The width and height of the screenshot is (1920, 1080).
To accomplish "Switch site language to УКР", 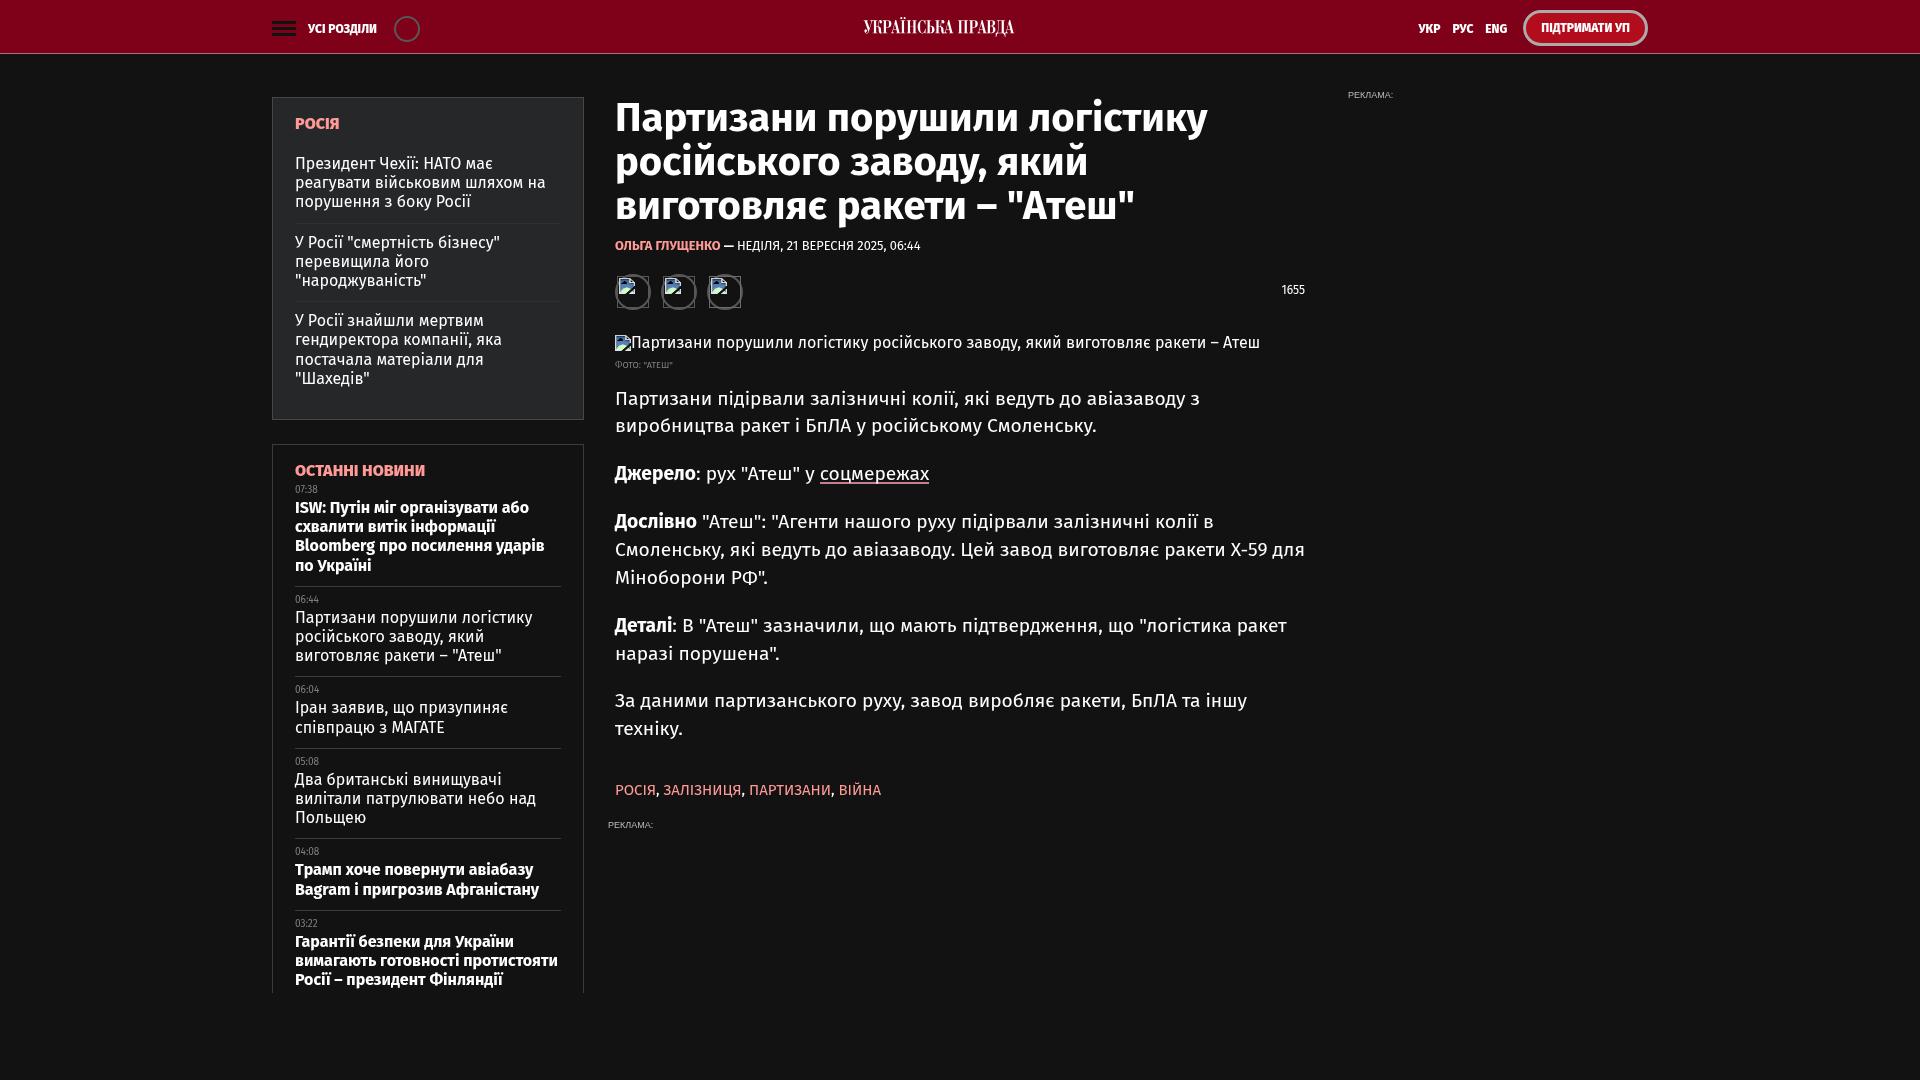I will click(1429, 29).
